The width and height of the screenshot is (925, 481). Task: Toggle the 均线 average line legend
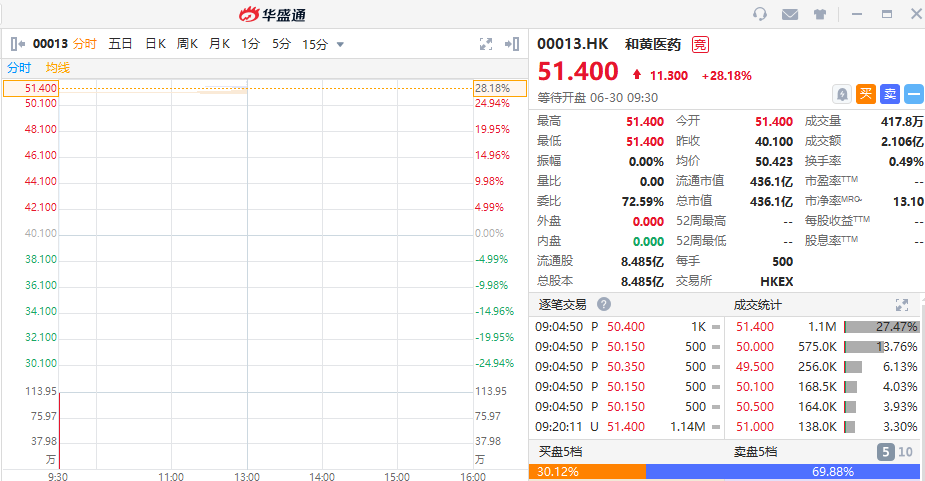click(x=58, y=68)
